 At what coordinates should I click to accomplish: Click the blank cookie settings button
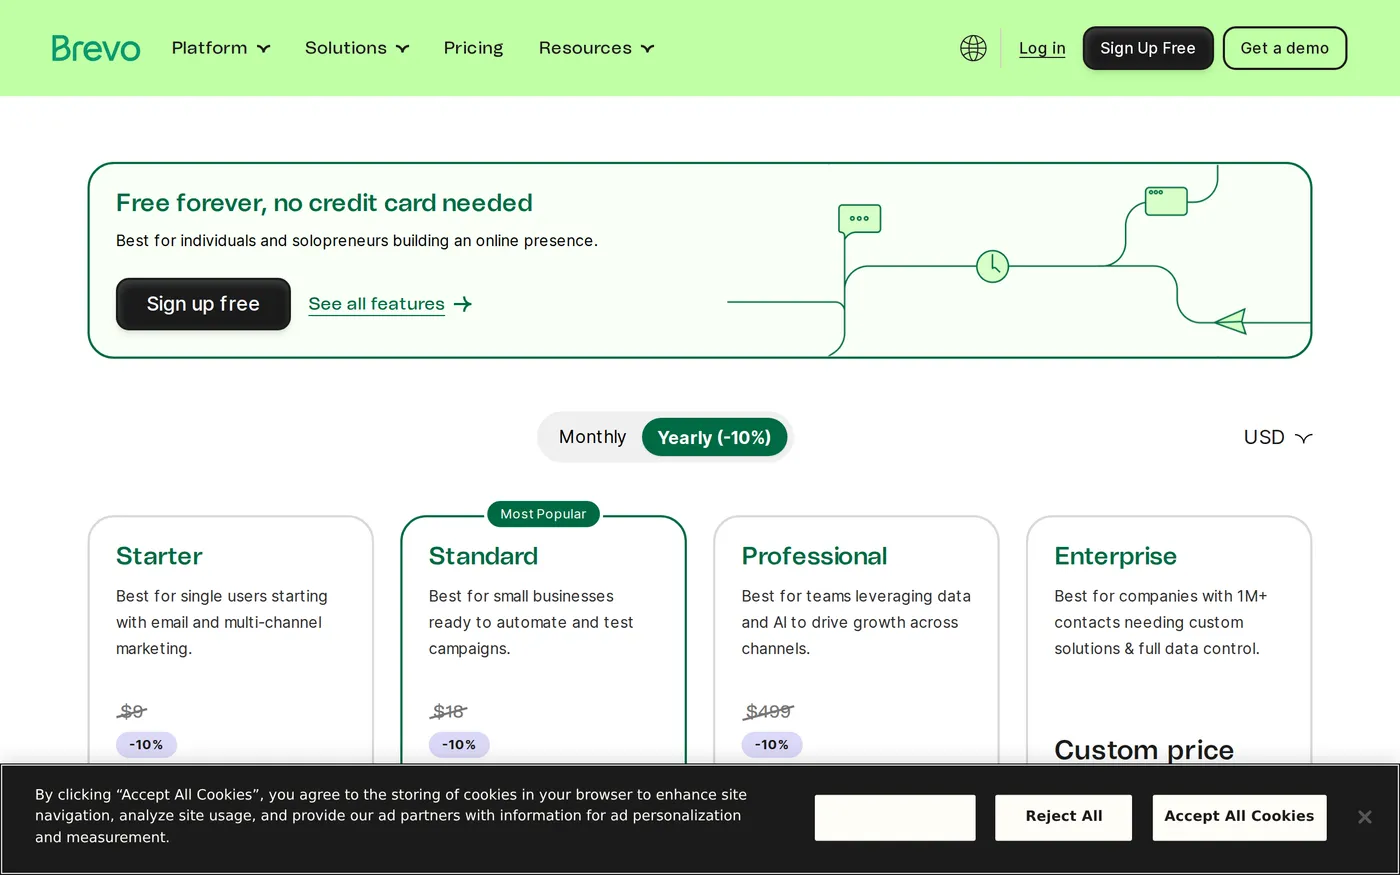[x=895, y=817]
